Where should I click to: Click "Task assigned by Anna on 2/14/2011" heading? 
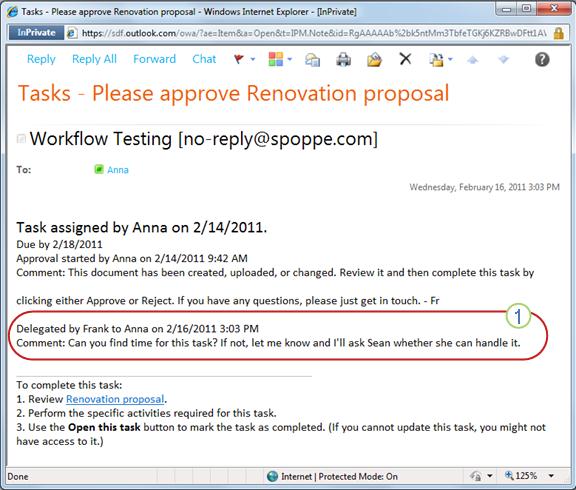pyautogui.click(x=141, y=227)
